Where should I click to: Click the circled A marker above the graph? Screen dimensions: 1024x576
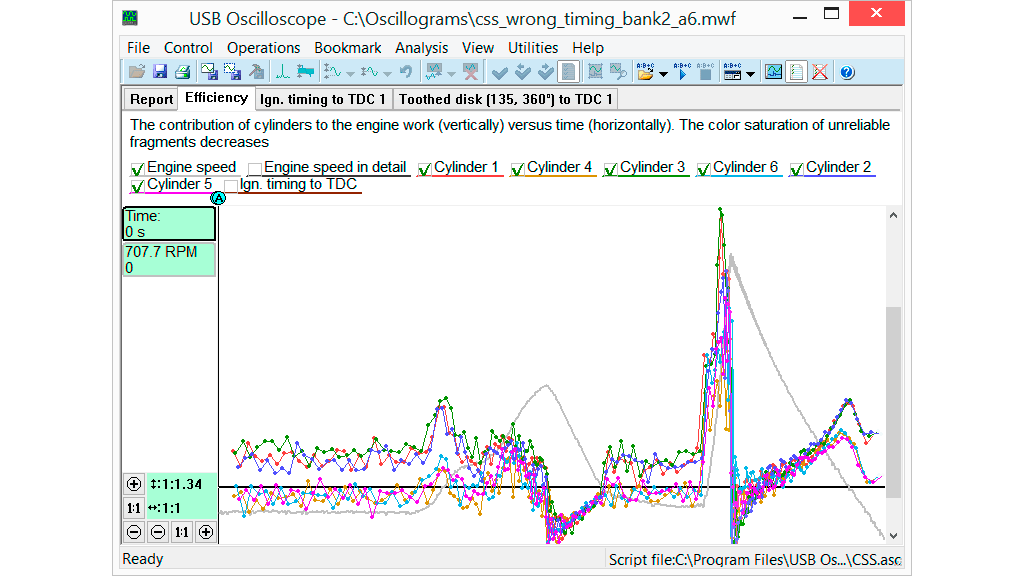pyautogui.click(x=218, y=198)
